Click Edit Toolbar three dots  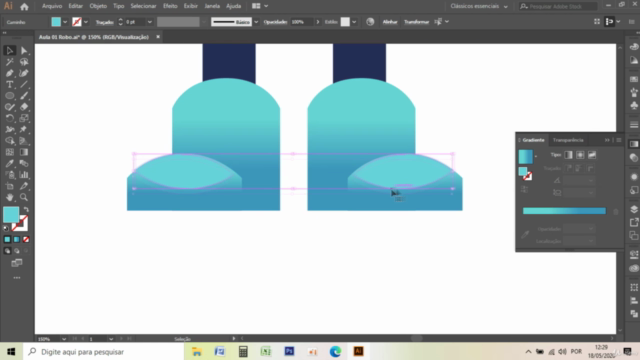(17, 278)
